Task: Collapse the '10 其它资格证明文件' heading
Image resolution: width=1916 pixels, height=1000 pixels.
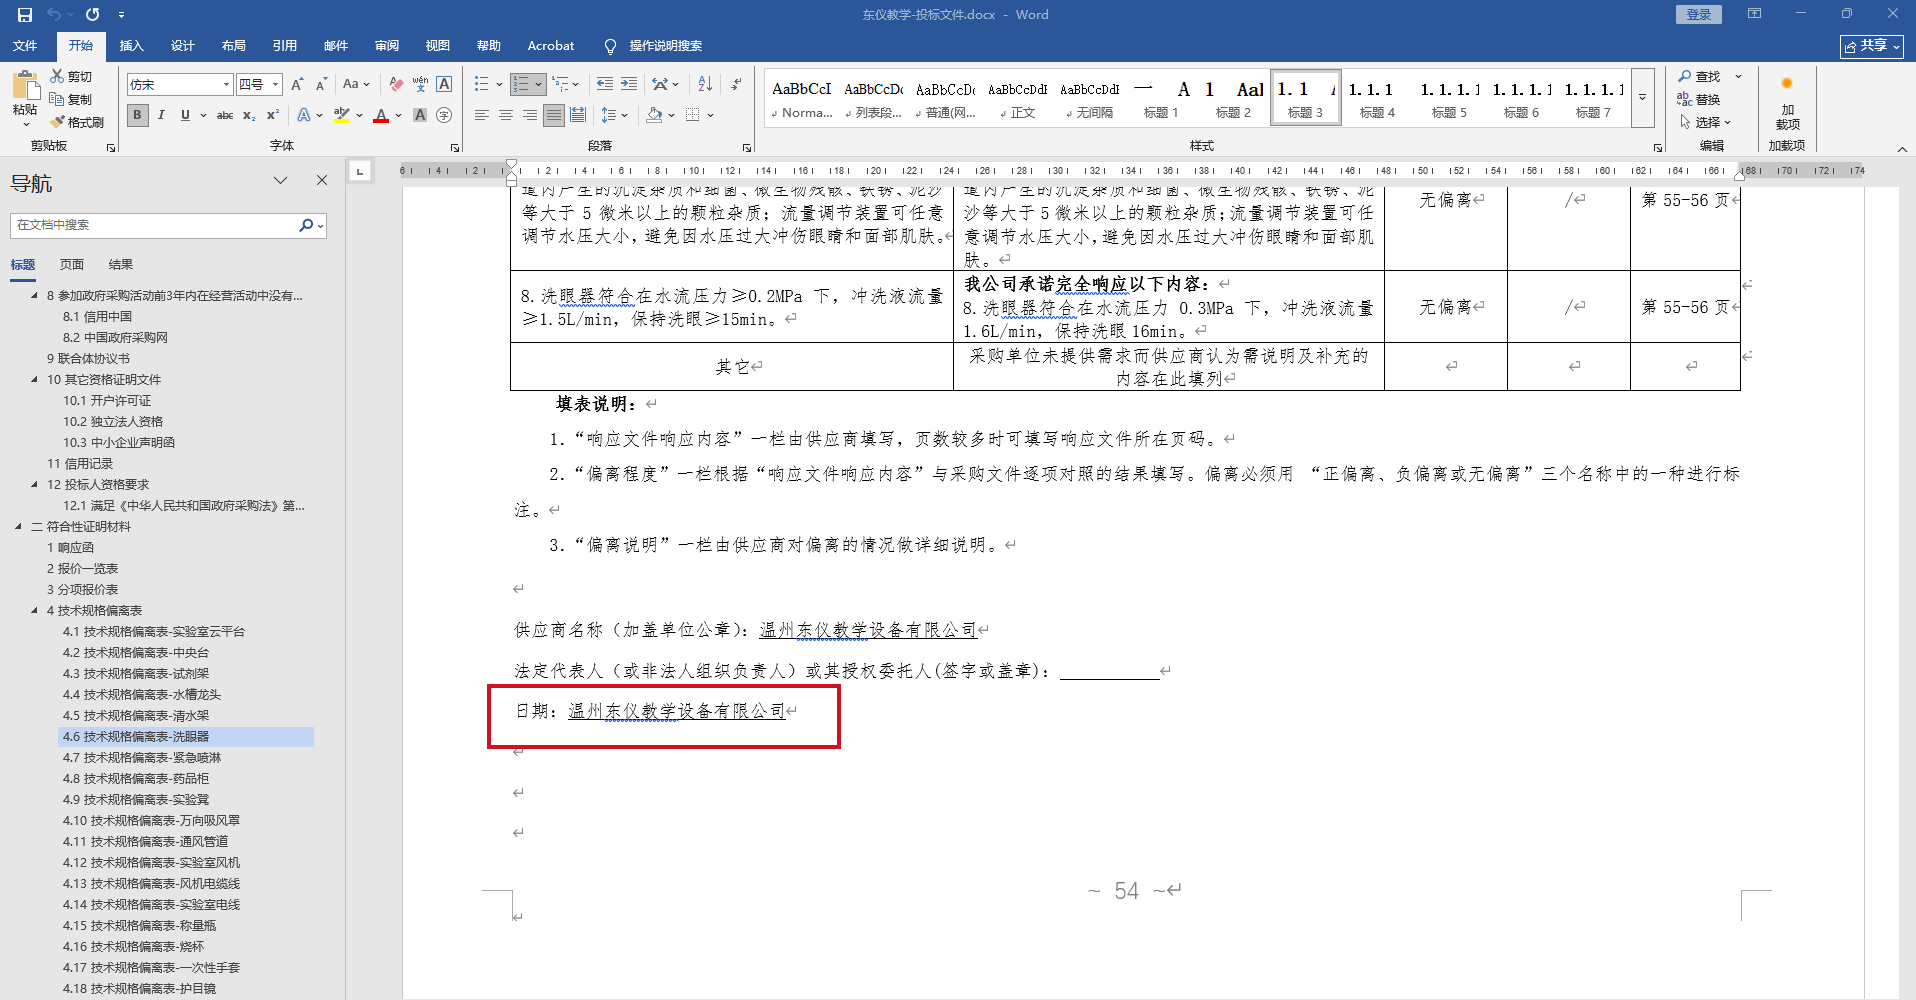Action: point(34,380)
